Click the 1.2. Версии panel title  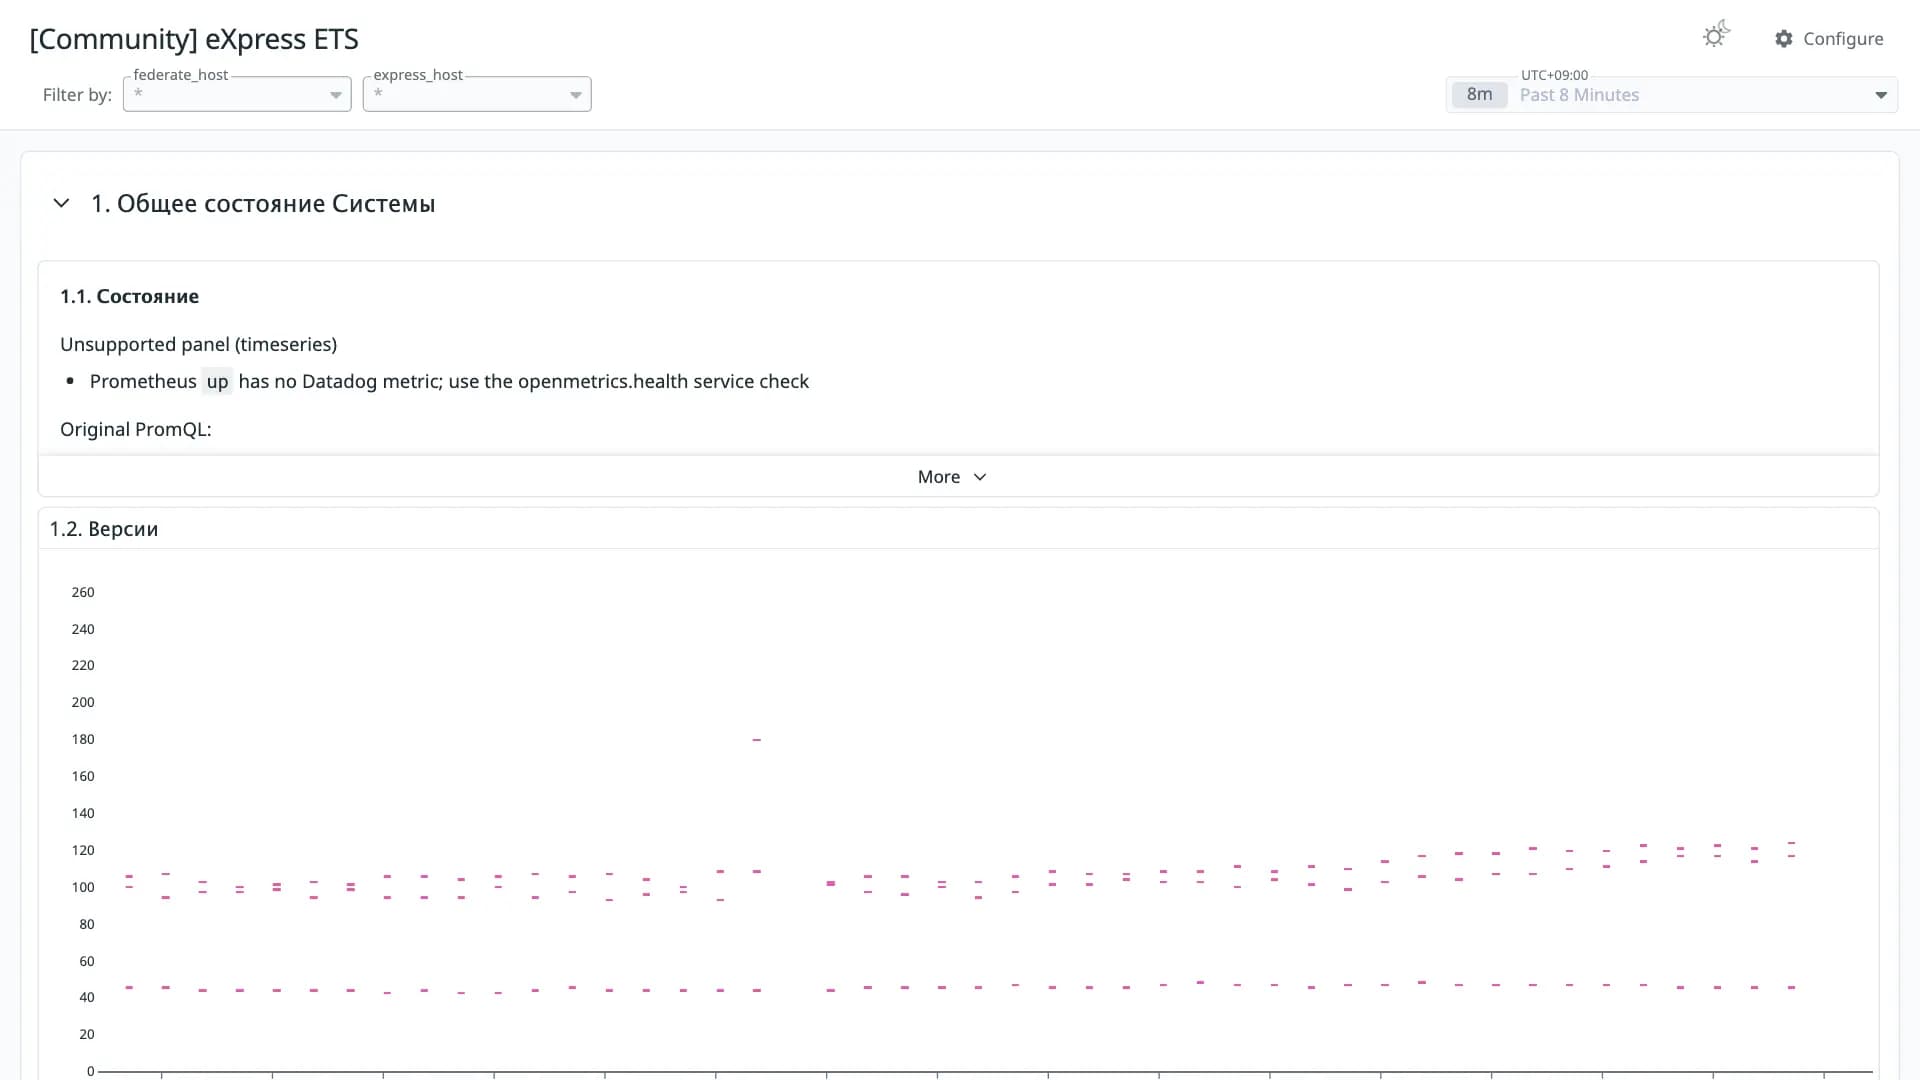(x=104, y=529)
